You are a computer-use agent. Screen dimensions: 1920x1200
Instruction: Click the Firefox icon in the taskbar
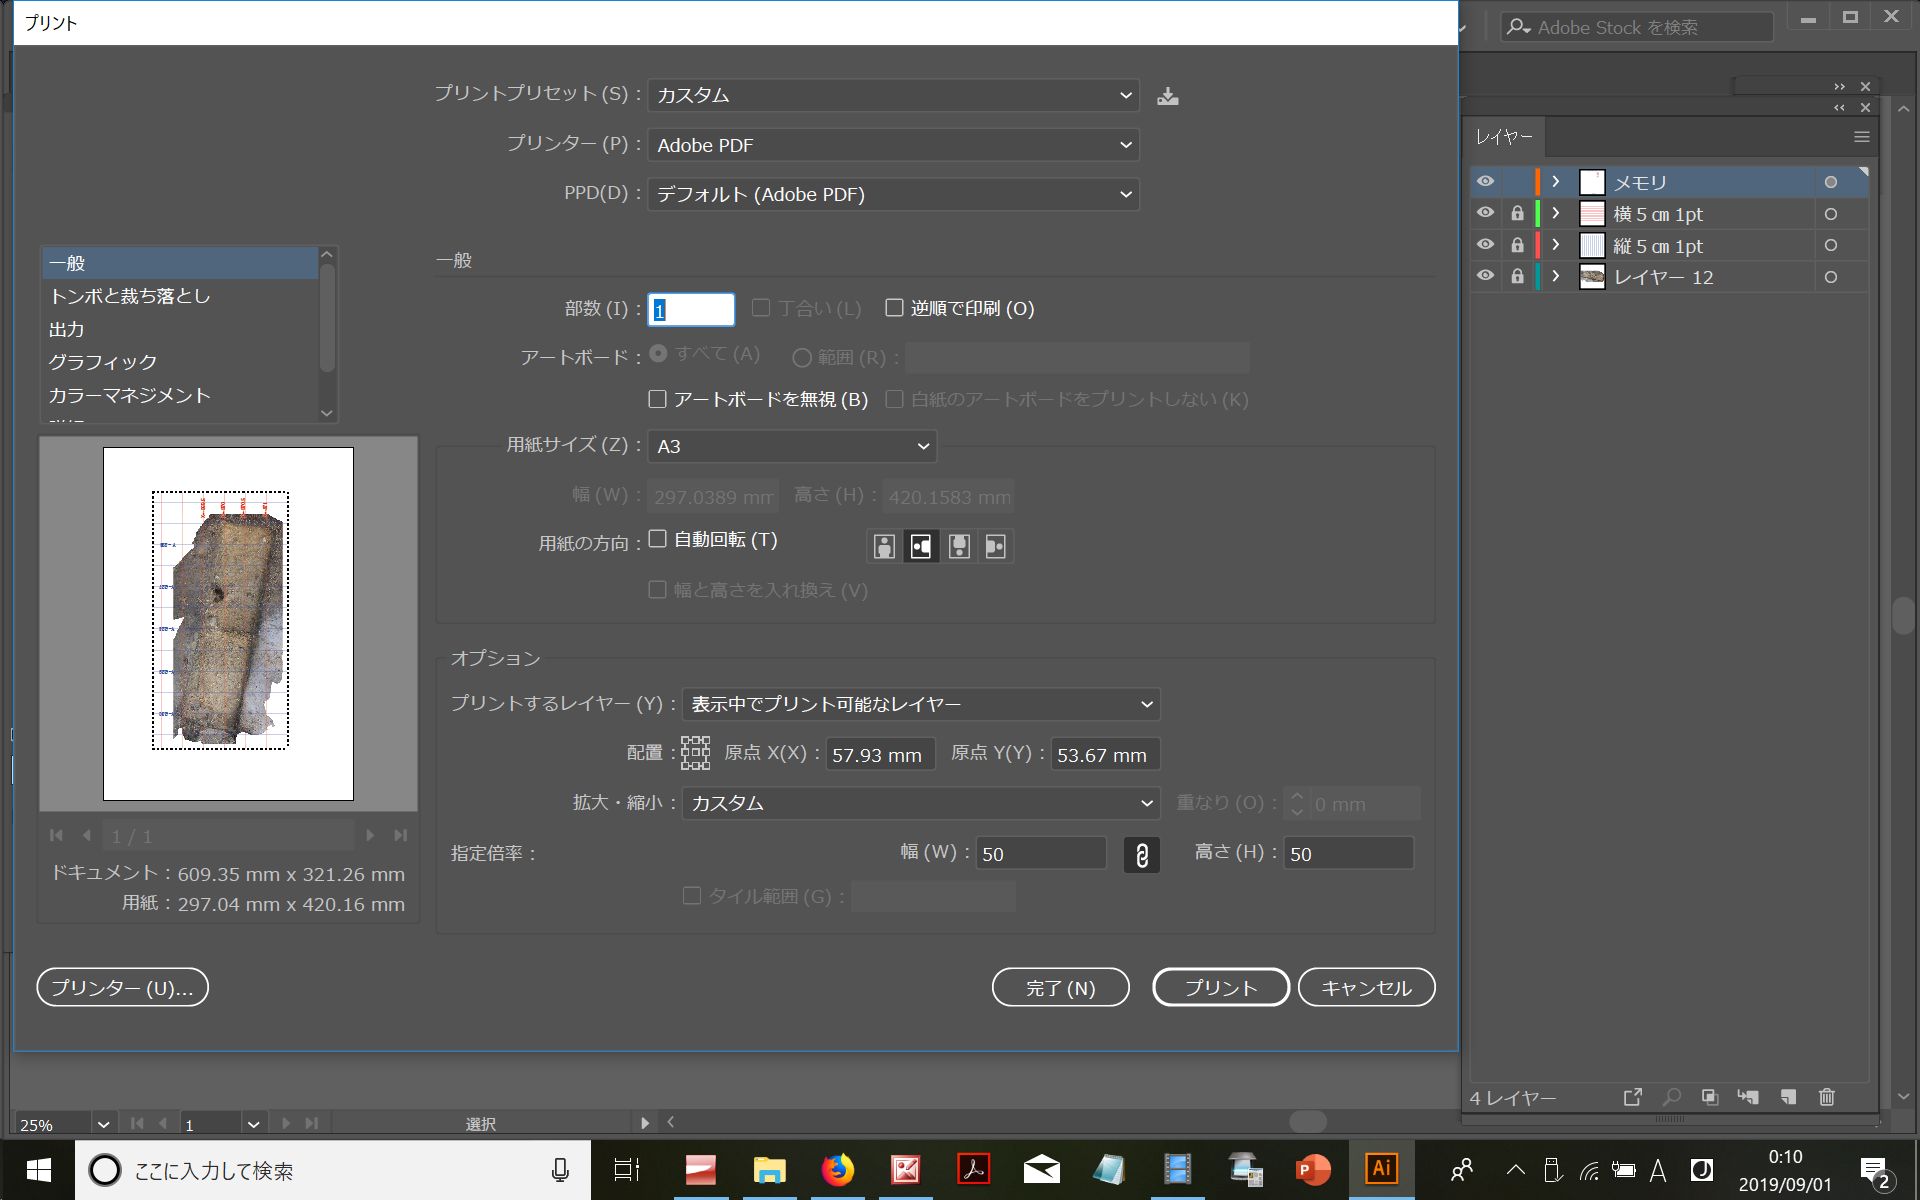(x=837, y=1169)
